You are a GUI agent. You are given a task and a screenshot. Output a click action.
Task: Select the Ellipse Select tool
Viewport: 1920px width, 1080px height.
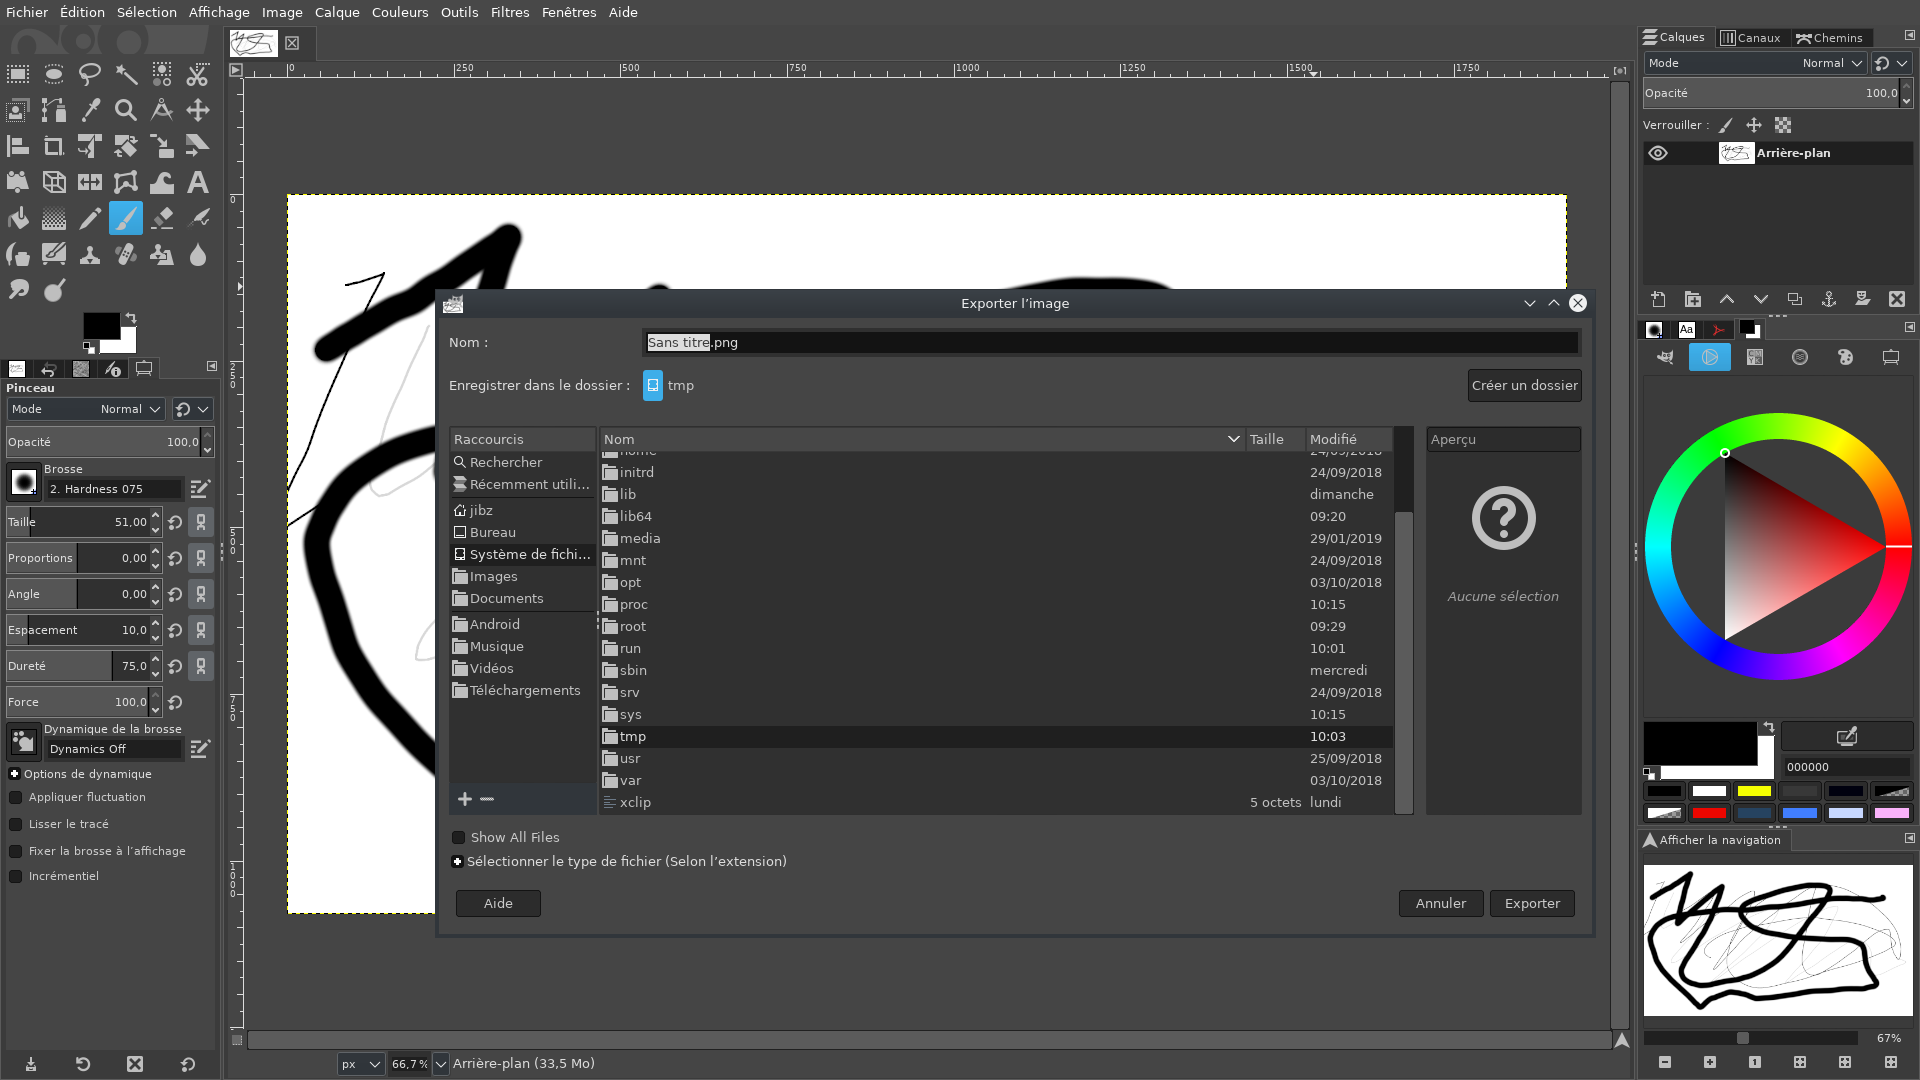[x=54, y=74]
